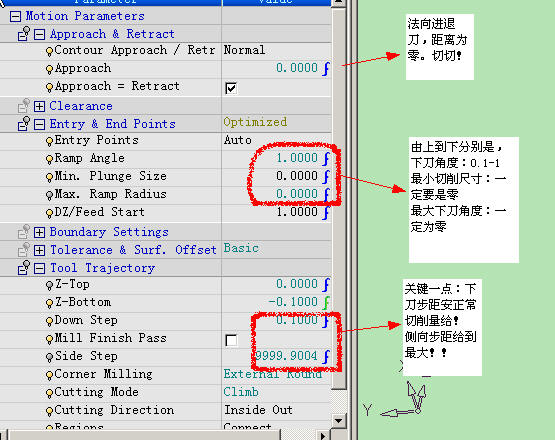Screen dimensions: 555x440
Task: Expand the Clearance section
Action: [39, 106]
